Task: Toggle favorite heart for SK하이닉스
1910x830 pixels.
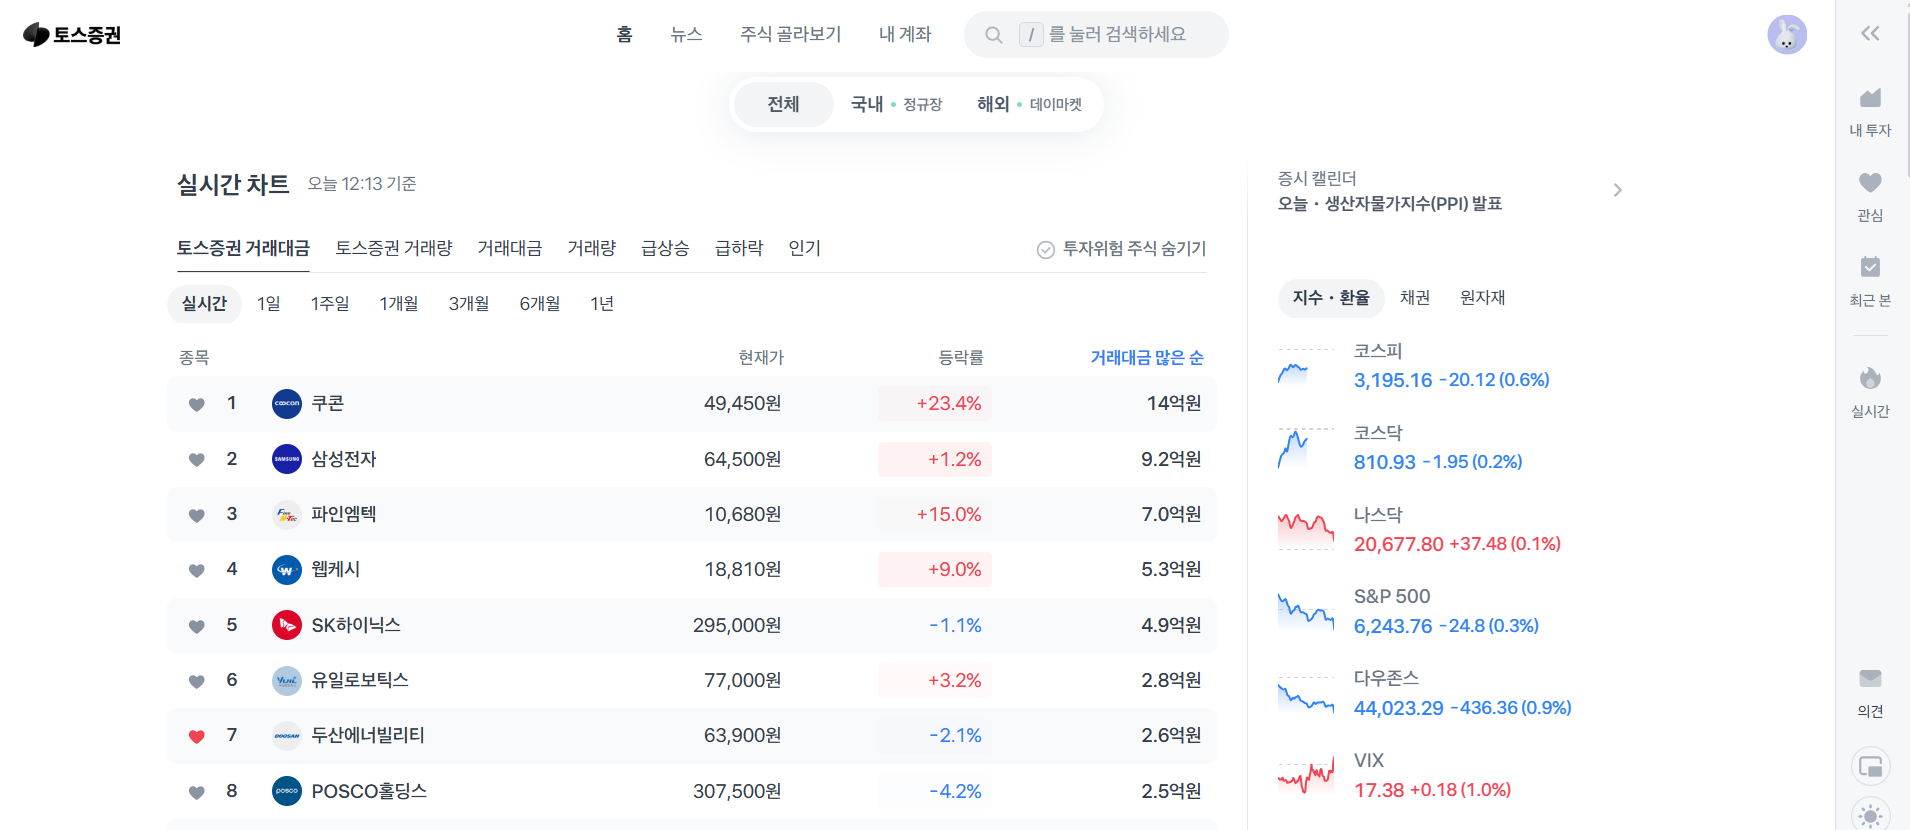Action: point(197,626)
